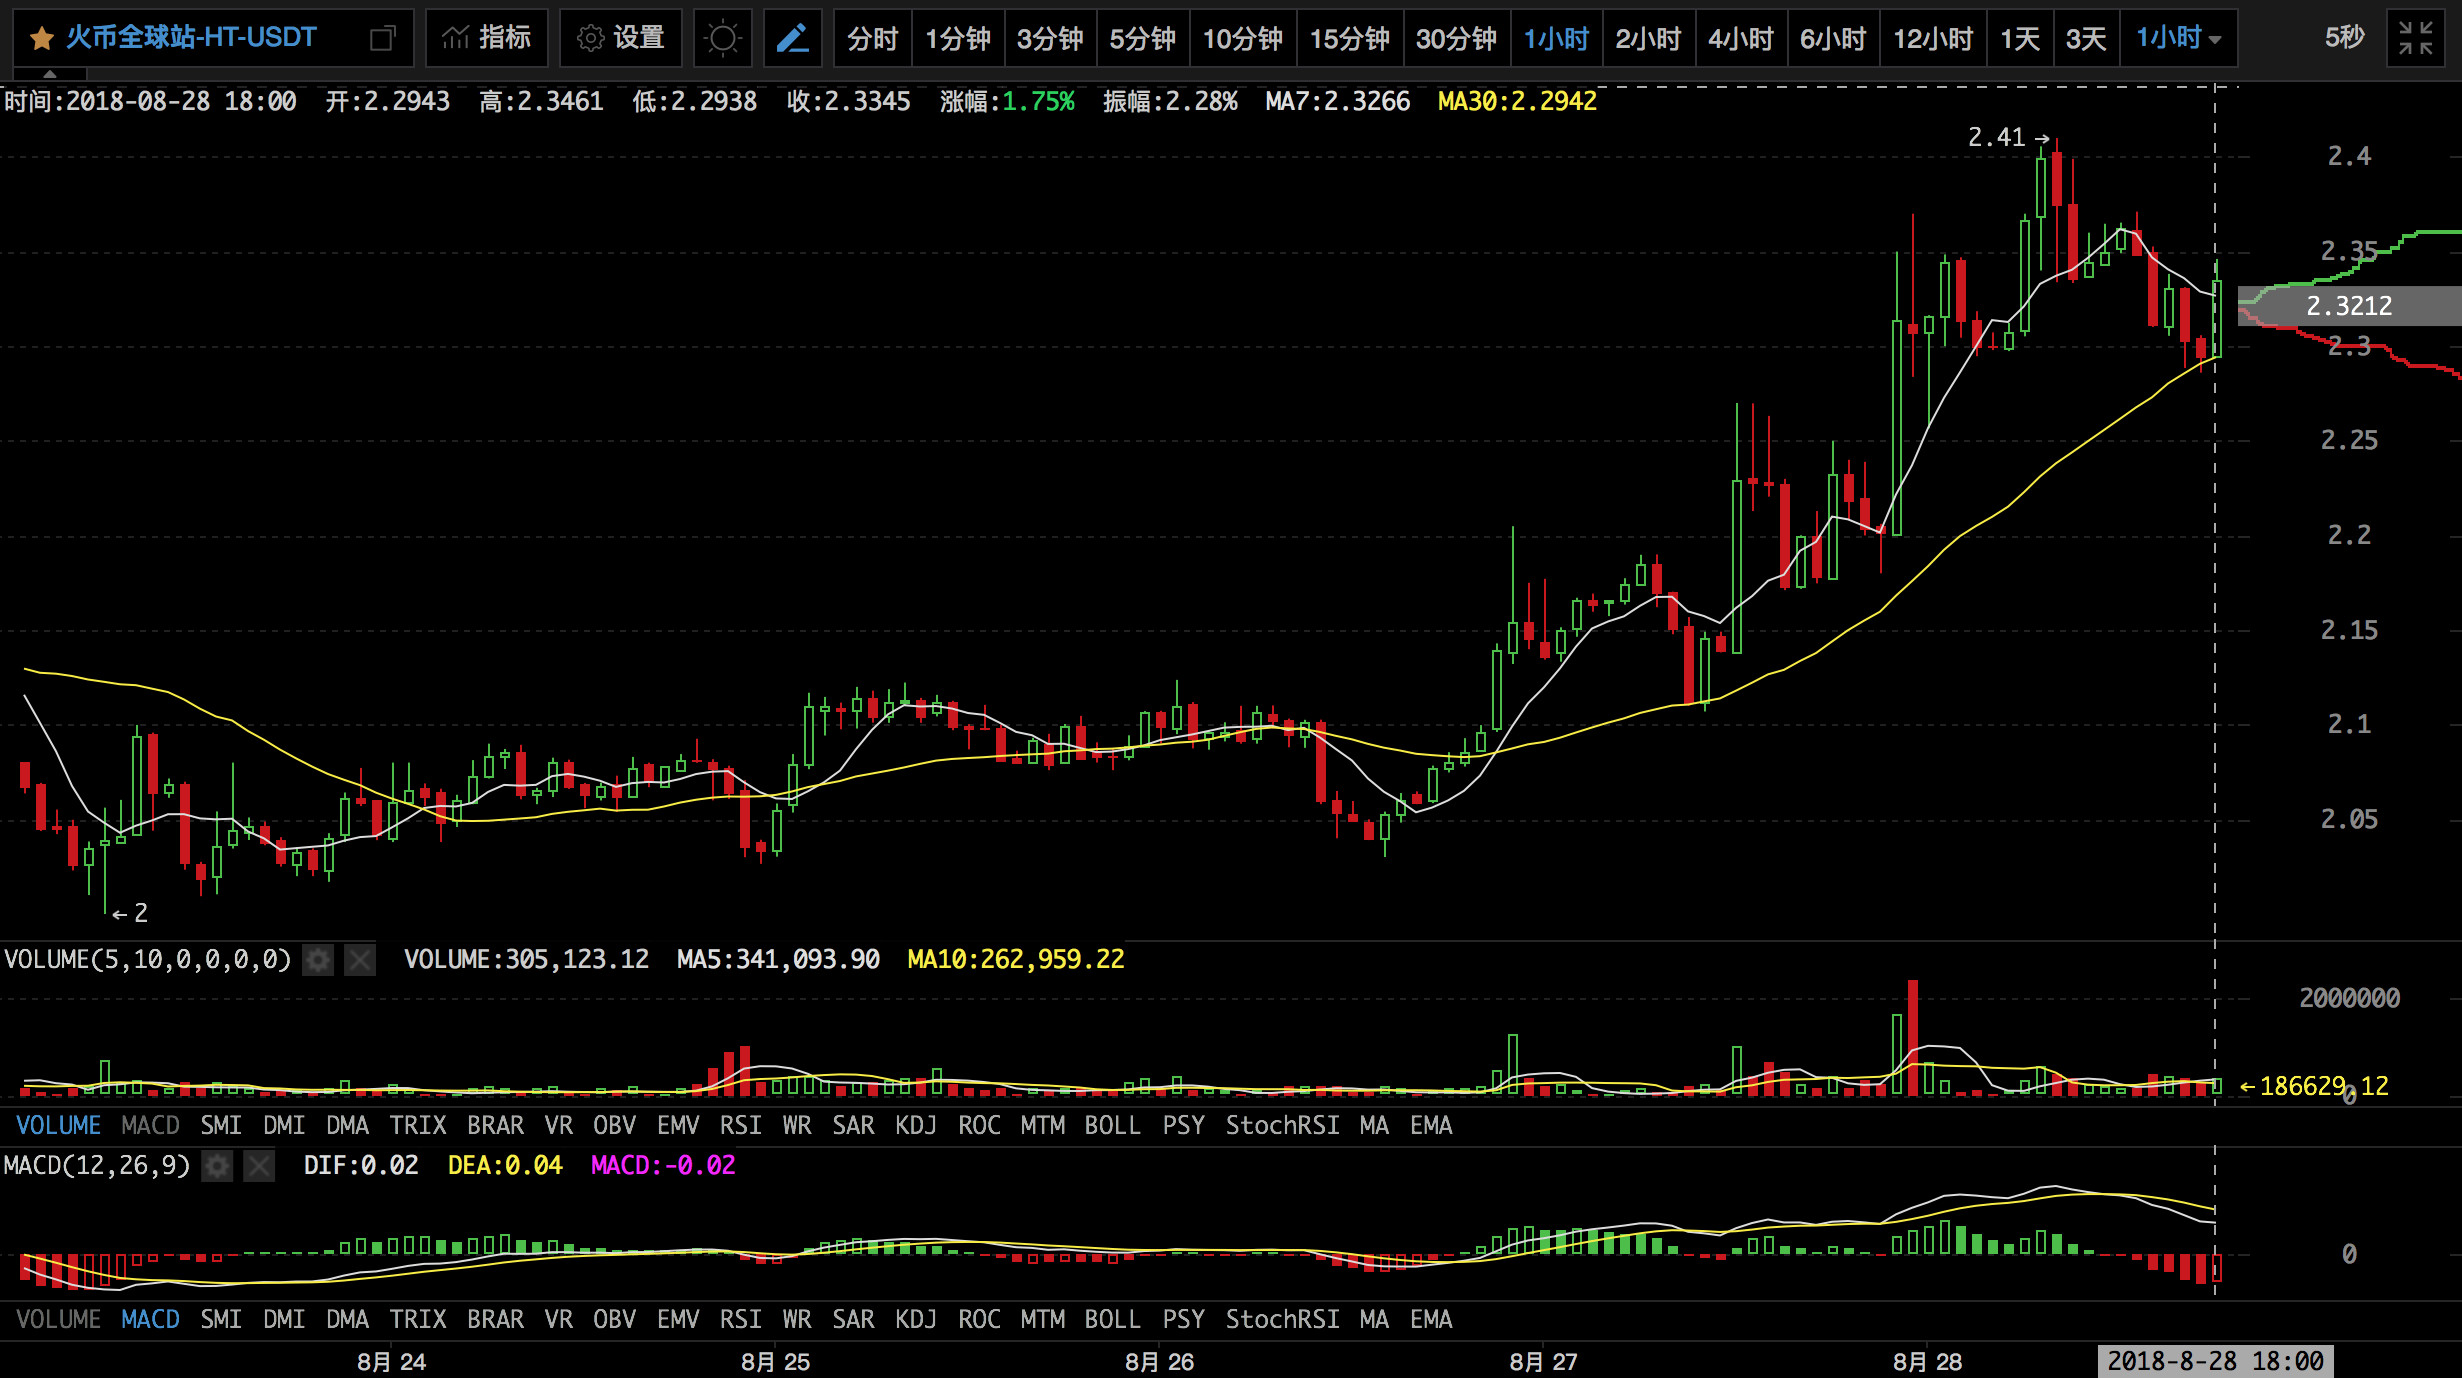Open the VOLUME indicator settings gear
Viewport: 2462px width, 1378px height.
pyautogui.click(x=318, y=960)
